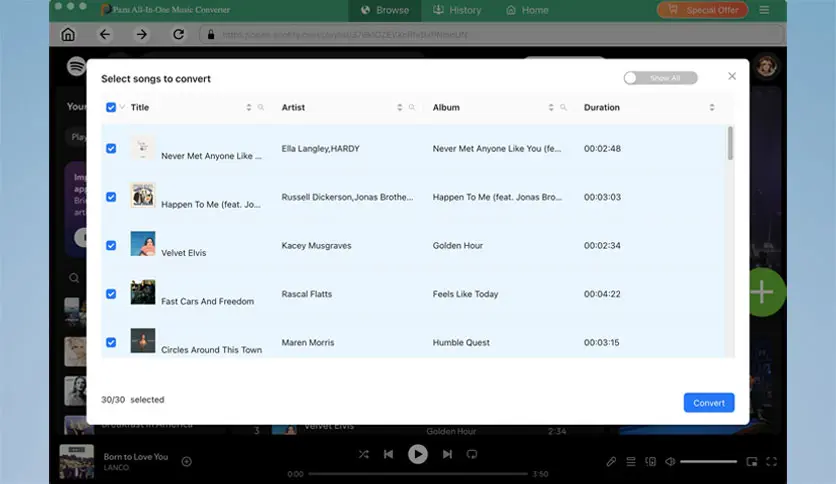
Task: Toggle the Show All switch
Action: tap(661, 78)
